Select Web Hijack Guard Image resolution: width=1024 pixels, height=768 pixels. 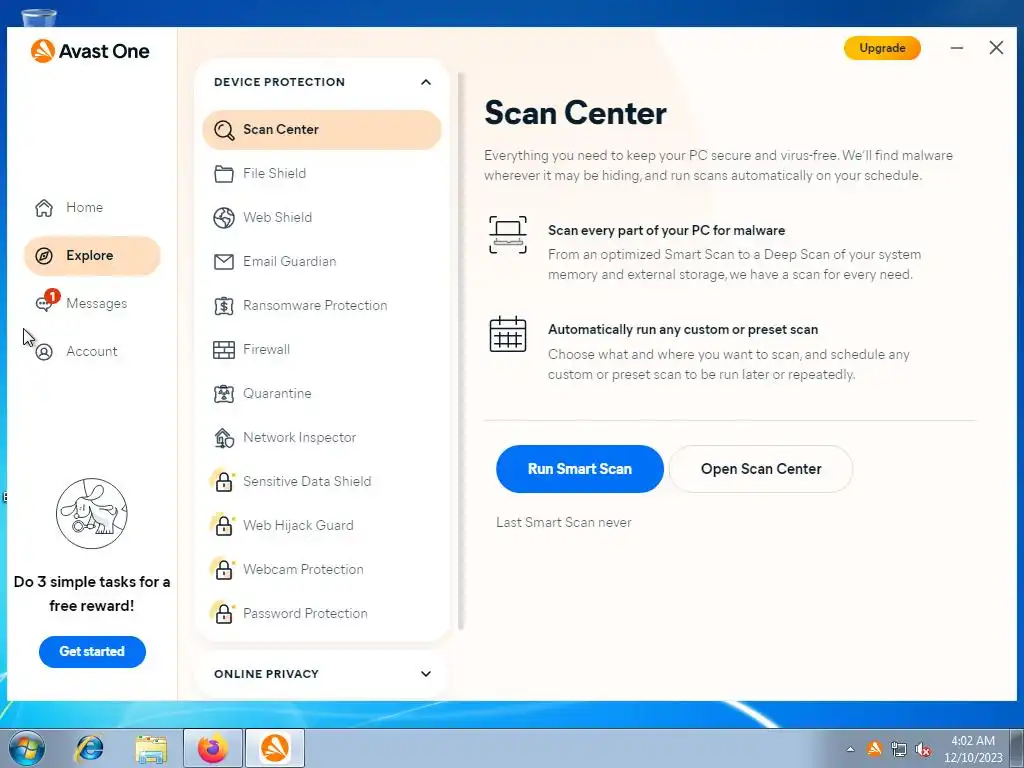(322, 526)
